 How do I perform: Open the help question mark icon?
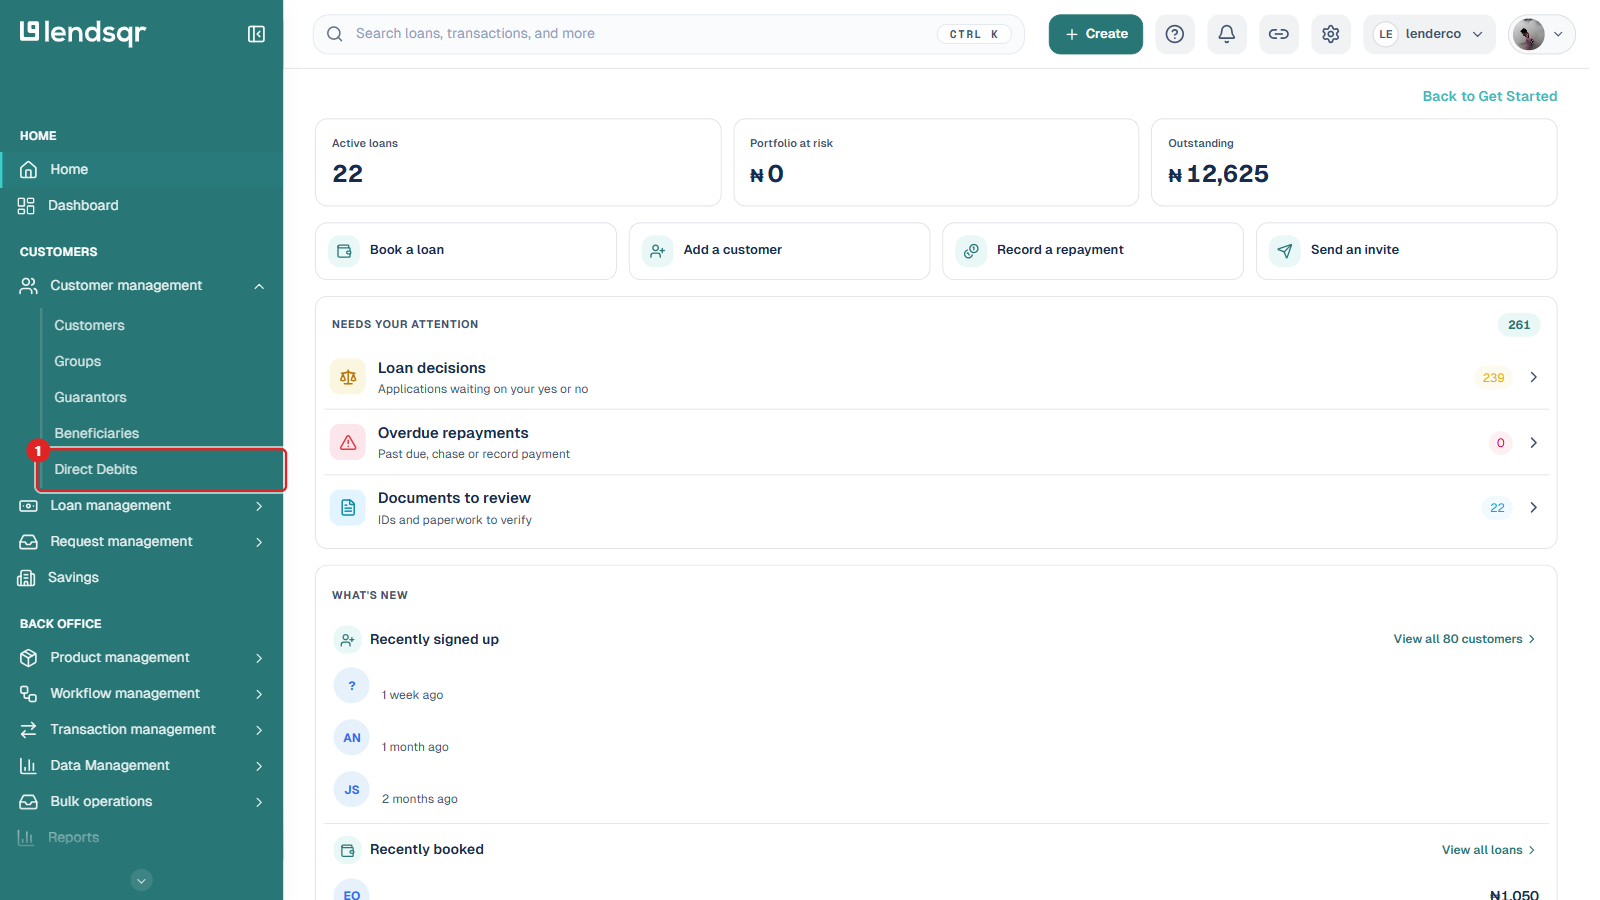coord(1175,34)
